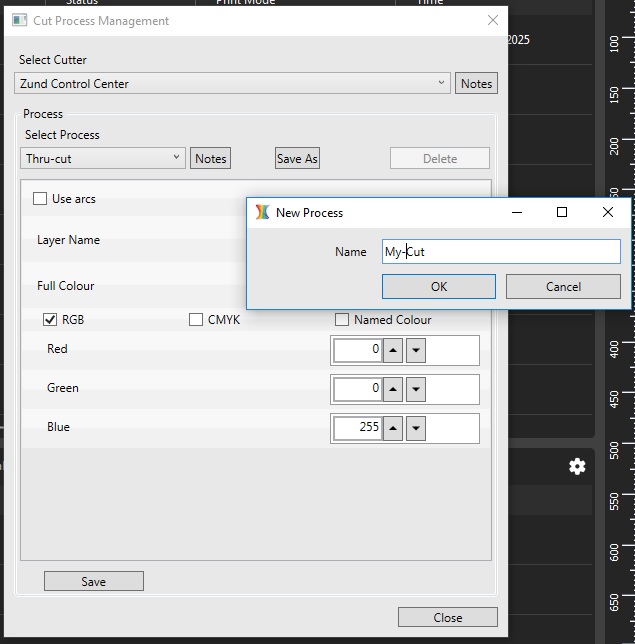635x644 pixels.
Task: Decrease the Blue value with down arrow
Action: point(416,428)
